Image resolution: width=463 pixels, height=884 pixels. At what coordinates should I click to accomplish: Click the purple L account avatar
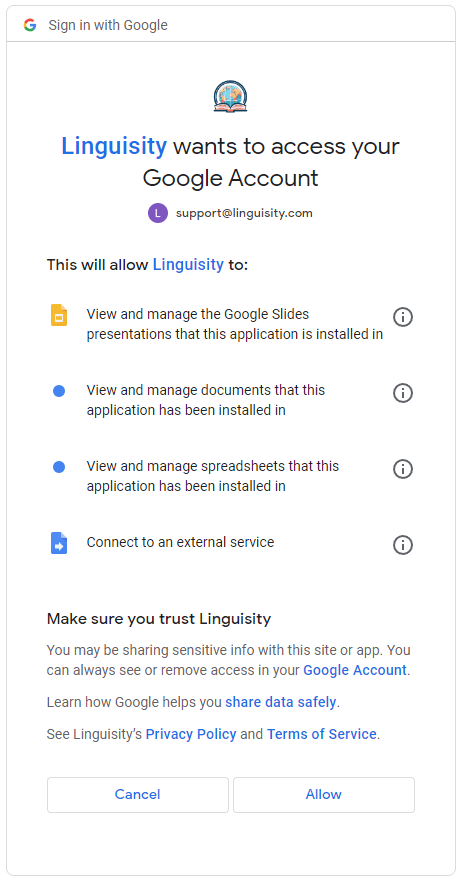click(x=158, y=213)
